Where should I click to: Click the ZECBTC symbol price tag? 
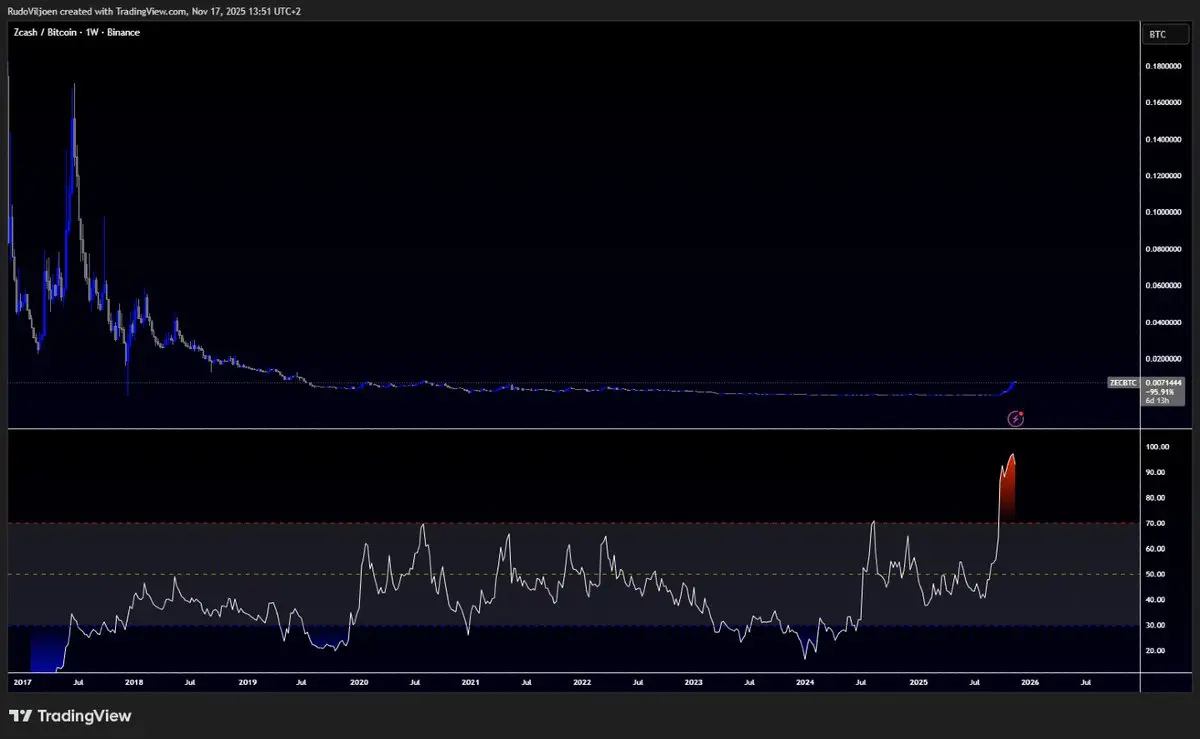[1120, 382]
